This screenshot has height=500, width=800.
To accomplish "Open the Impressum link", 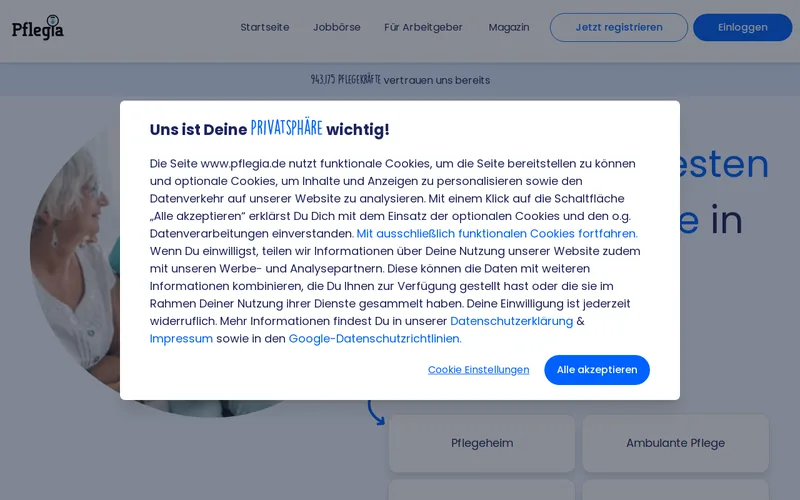I will 181,339.
